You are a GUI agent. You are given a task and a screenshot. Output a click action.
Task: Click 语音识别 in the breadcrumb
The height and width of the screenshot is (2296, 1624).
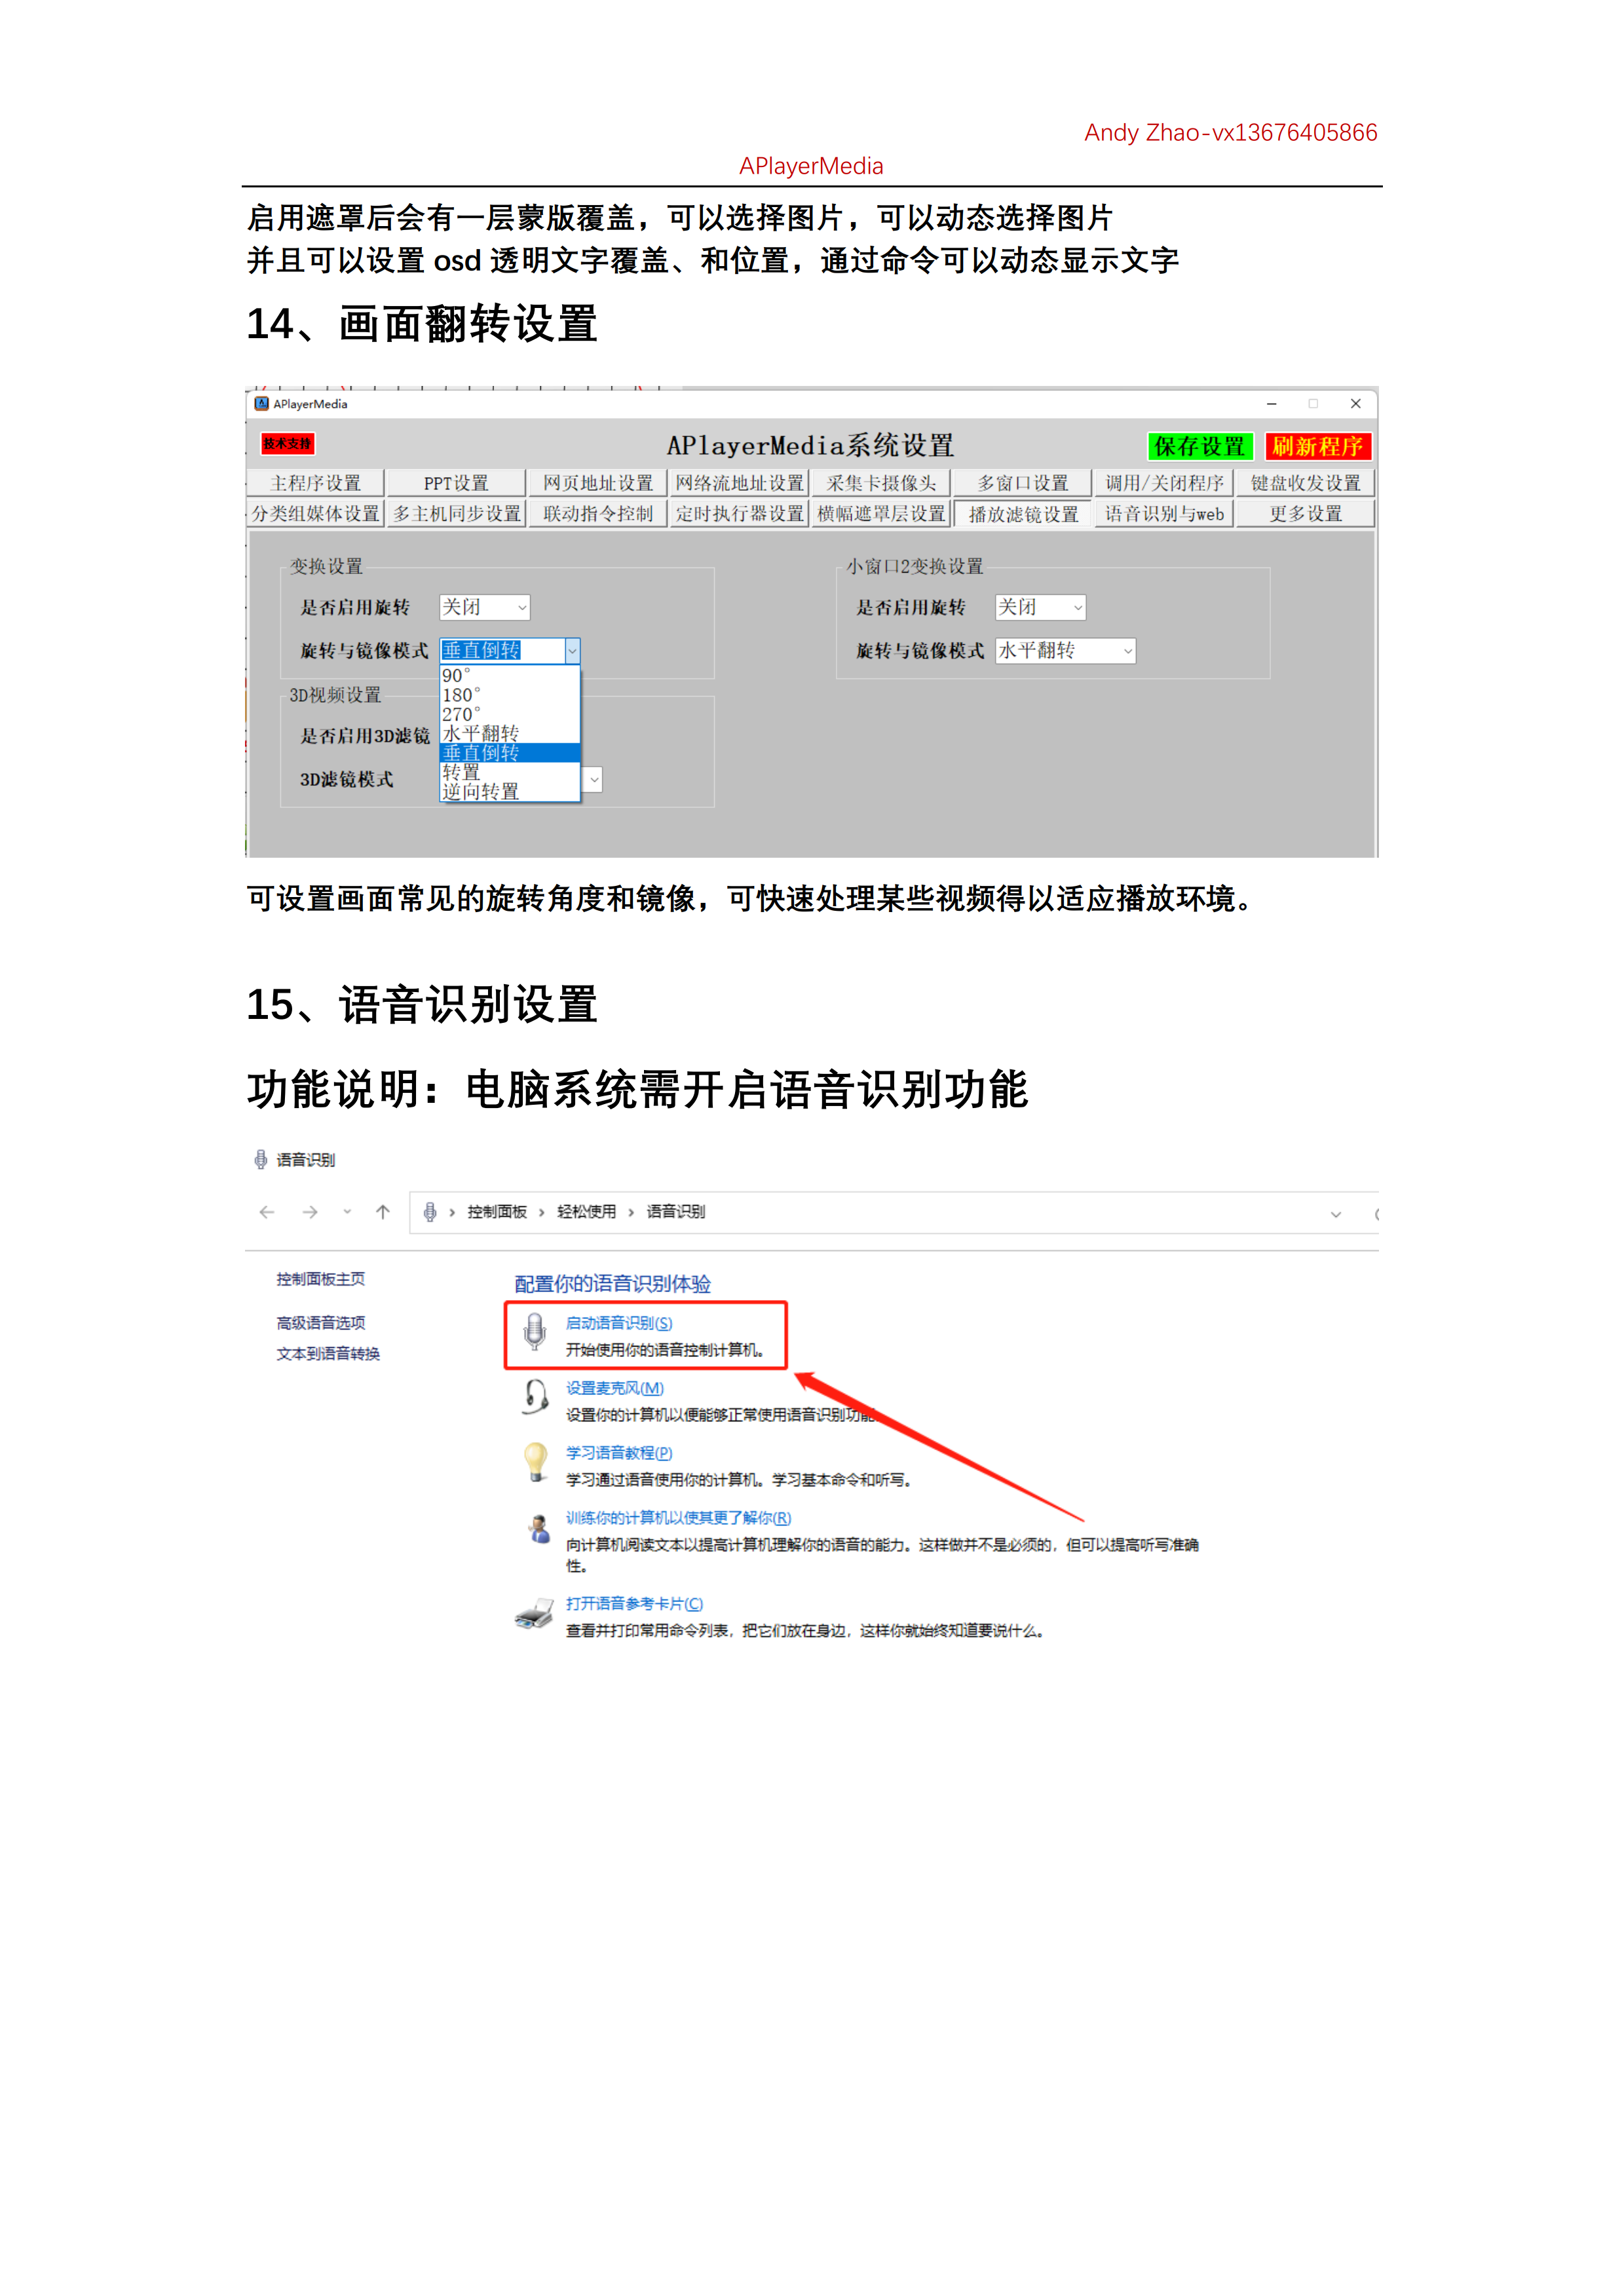[676, 1212]
